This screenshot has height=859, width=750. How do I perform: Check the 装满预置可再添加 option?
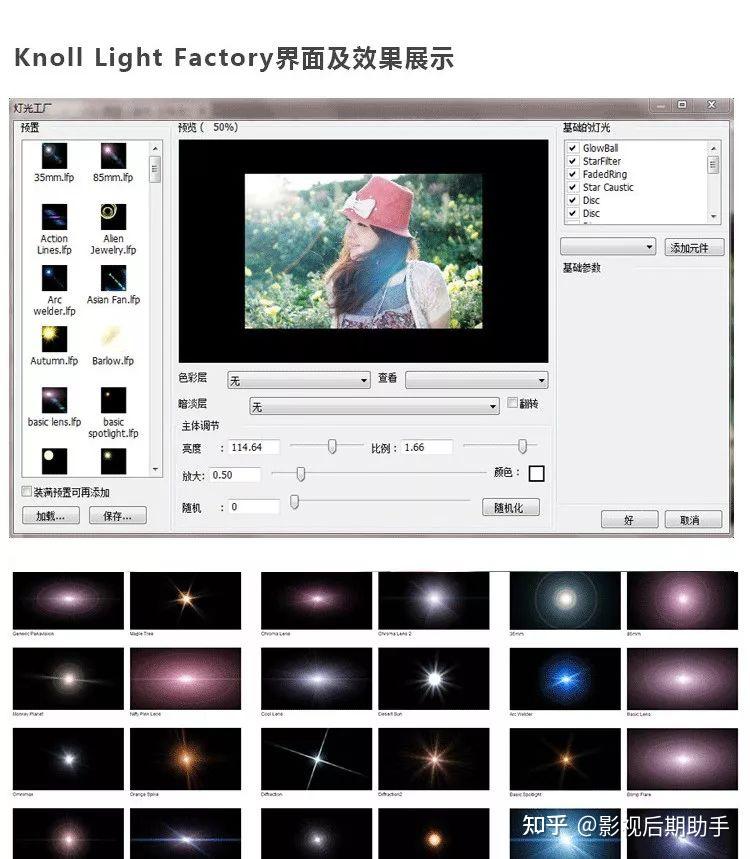(26, 491)
